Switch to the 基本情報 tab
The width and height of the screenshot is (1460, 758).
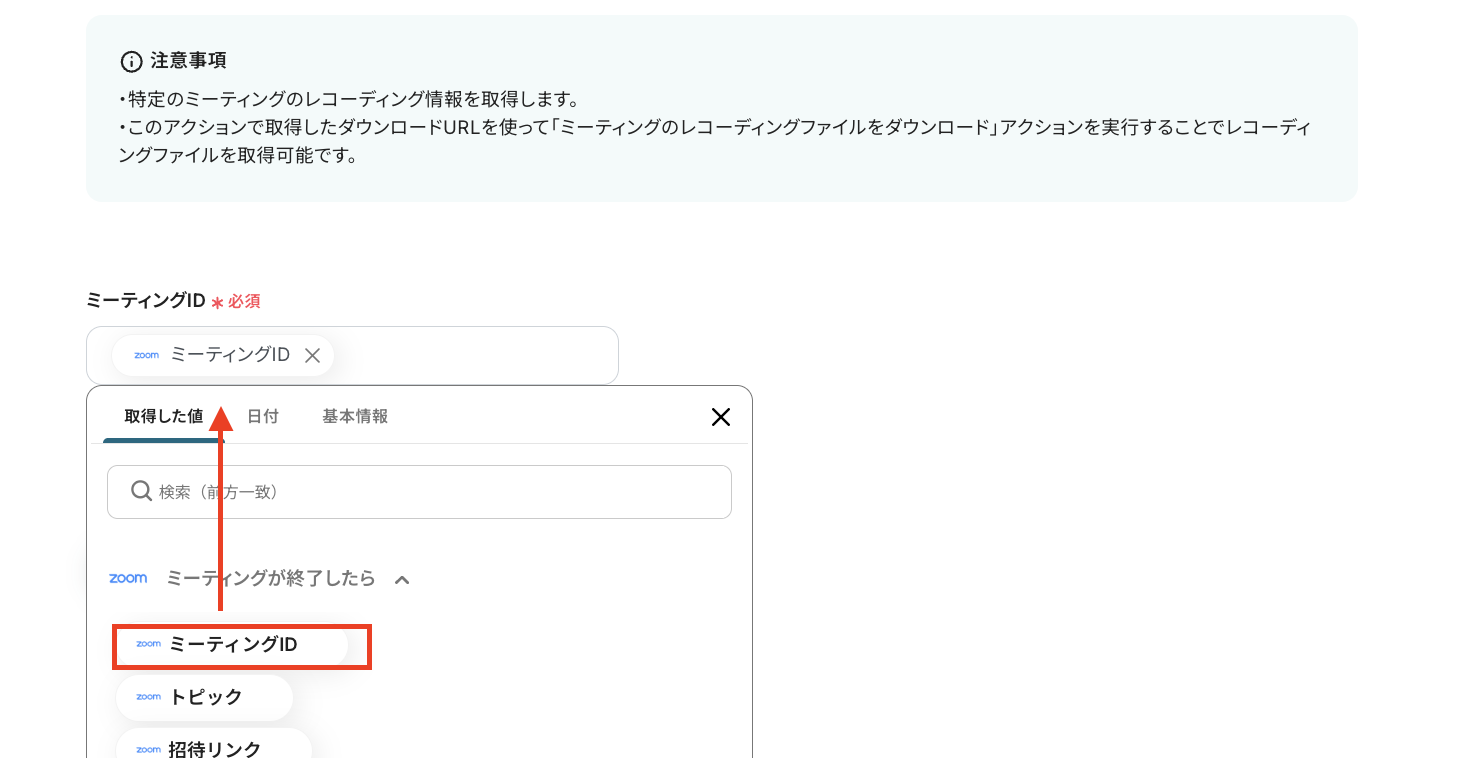point(354,416)
